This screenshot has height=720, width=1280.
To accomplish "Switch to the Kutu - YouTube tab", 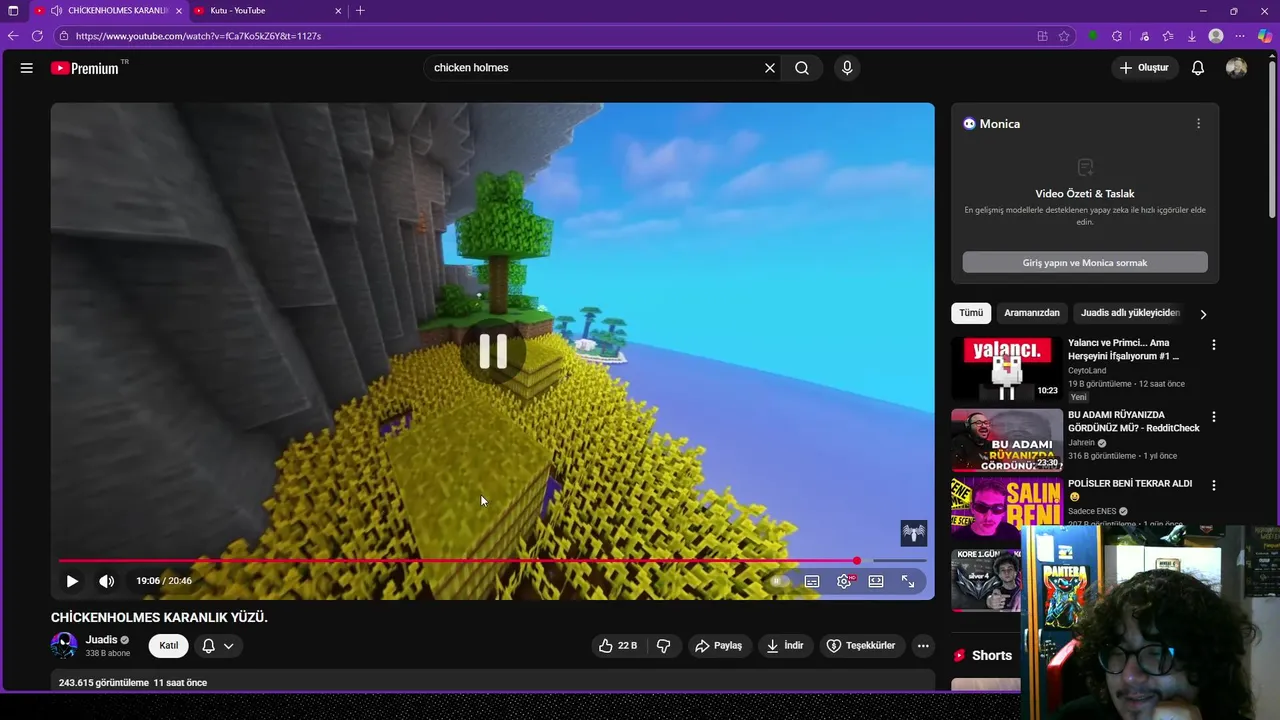I will pyautogui.click(x=267, y=11).
